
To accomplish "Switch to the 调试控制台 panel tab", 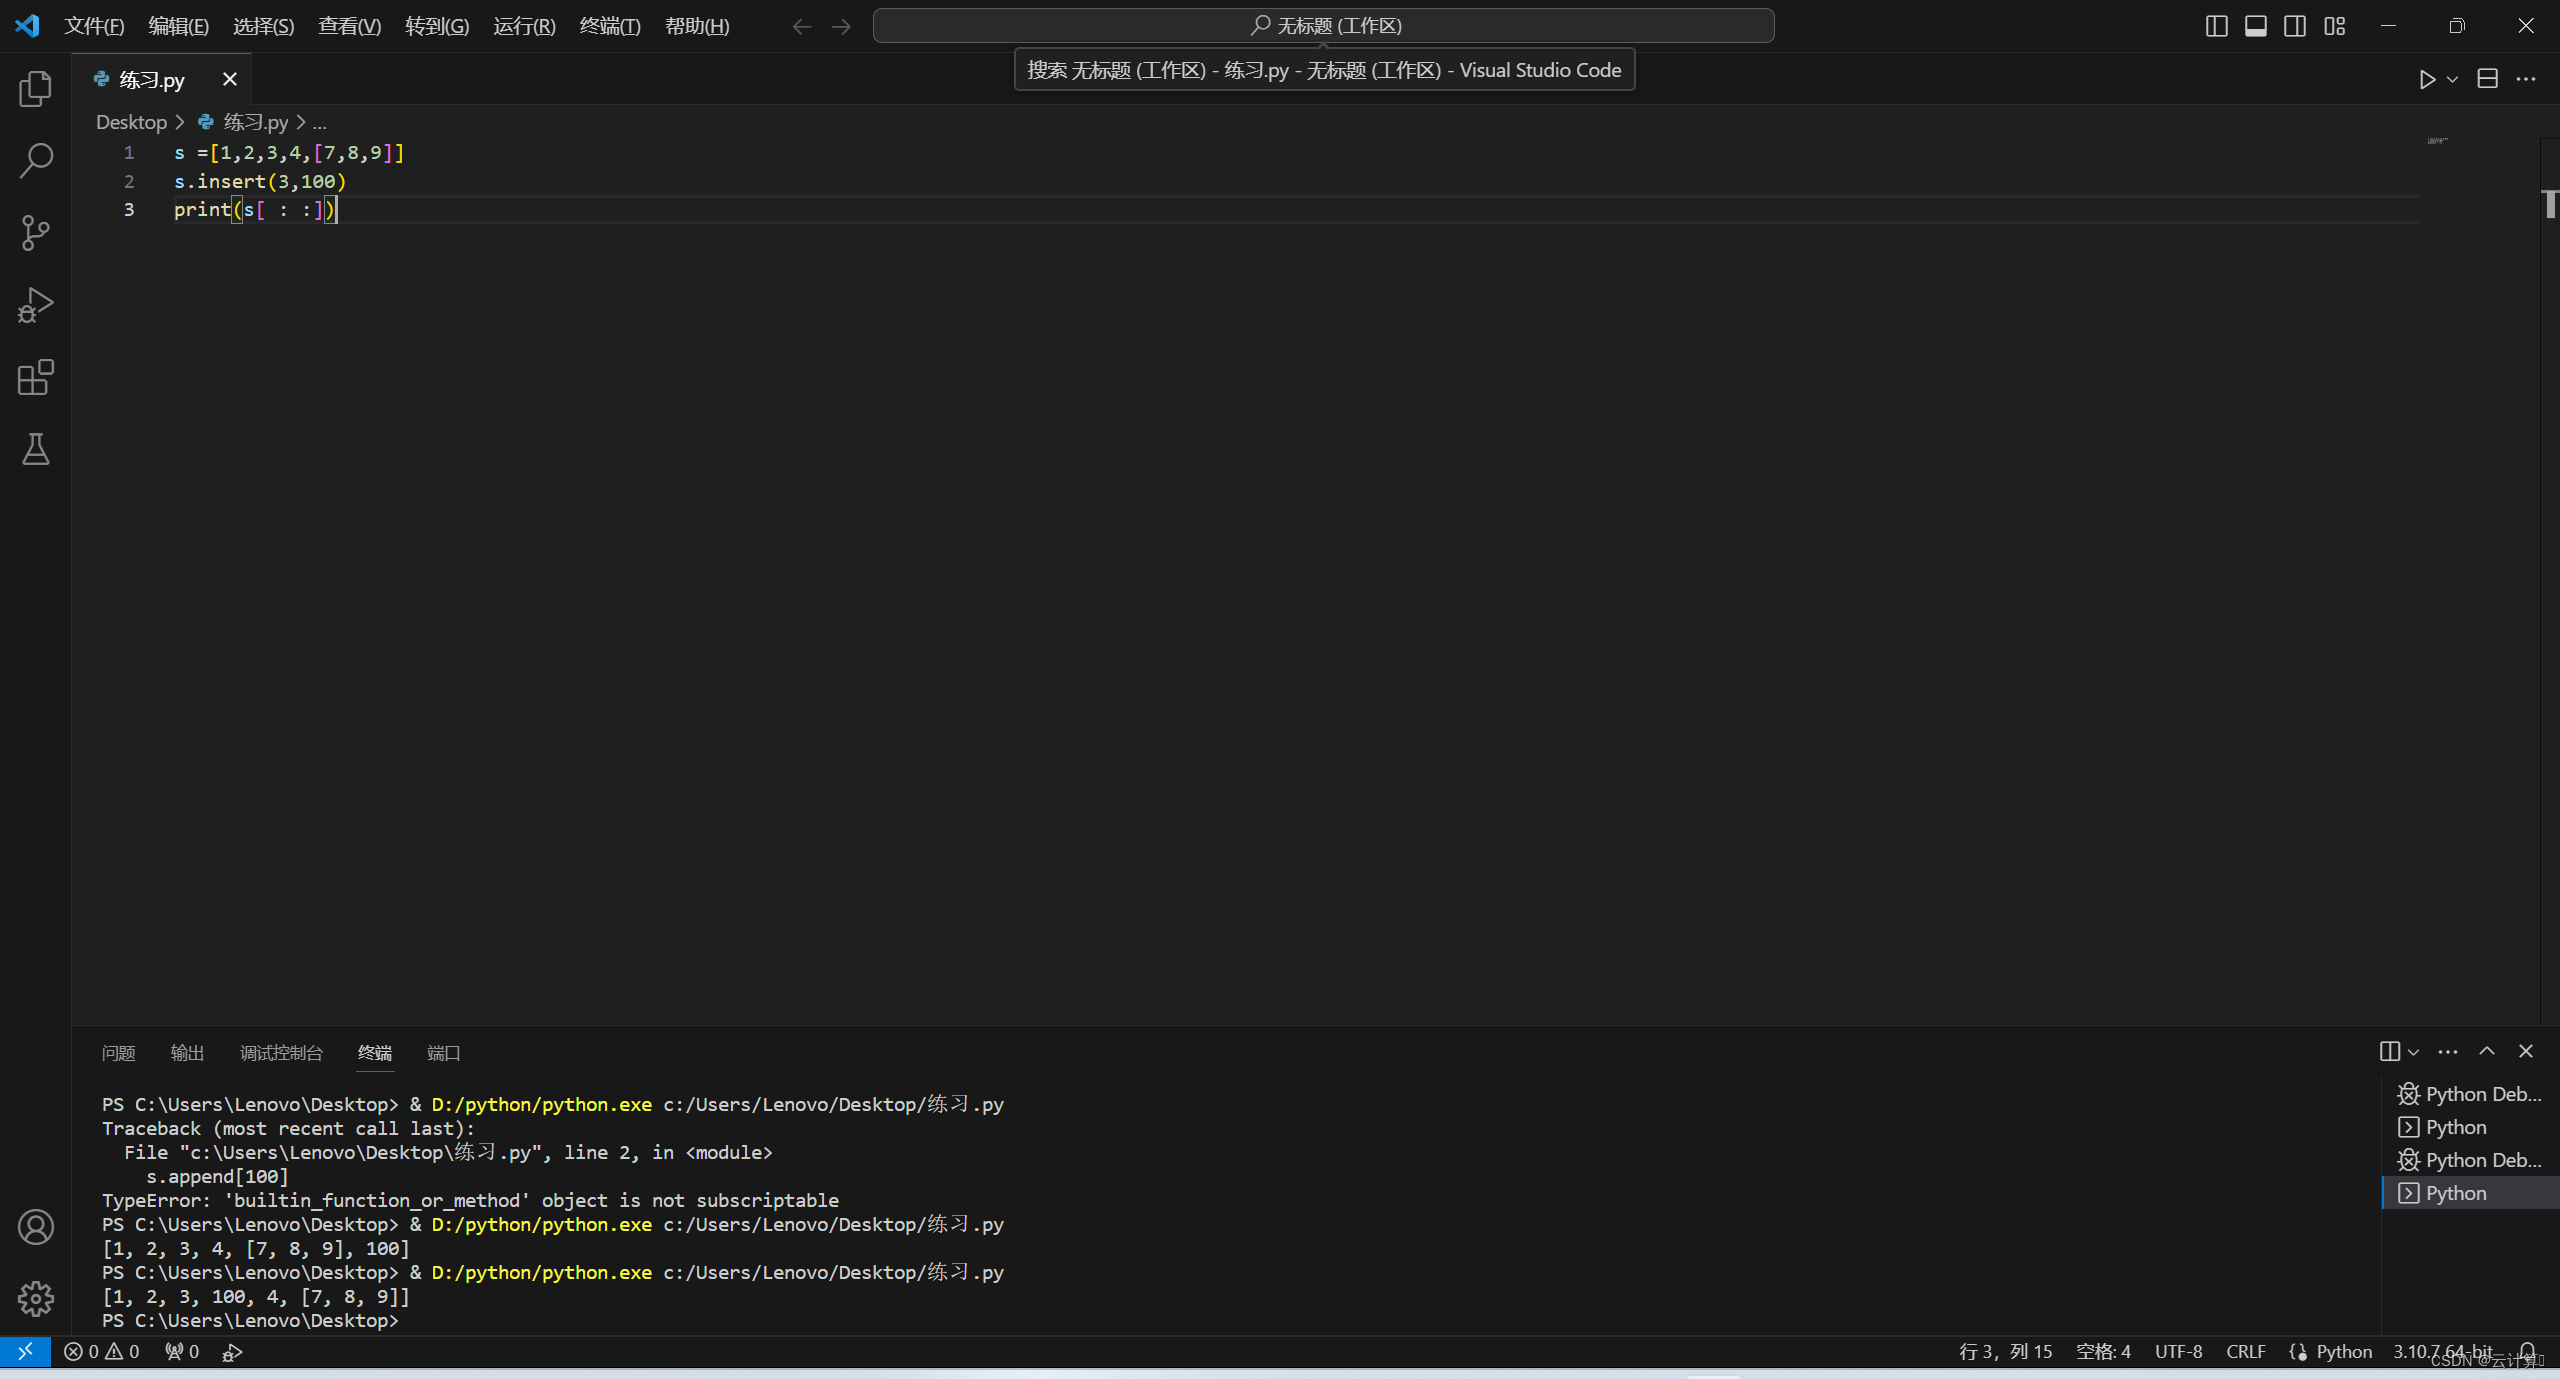I will coord(281,1053).
